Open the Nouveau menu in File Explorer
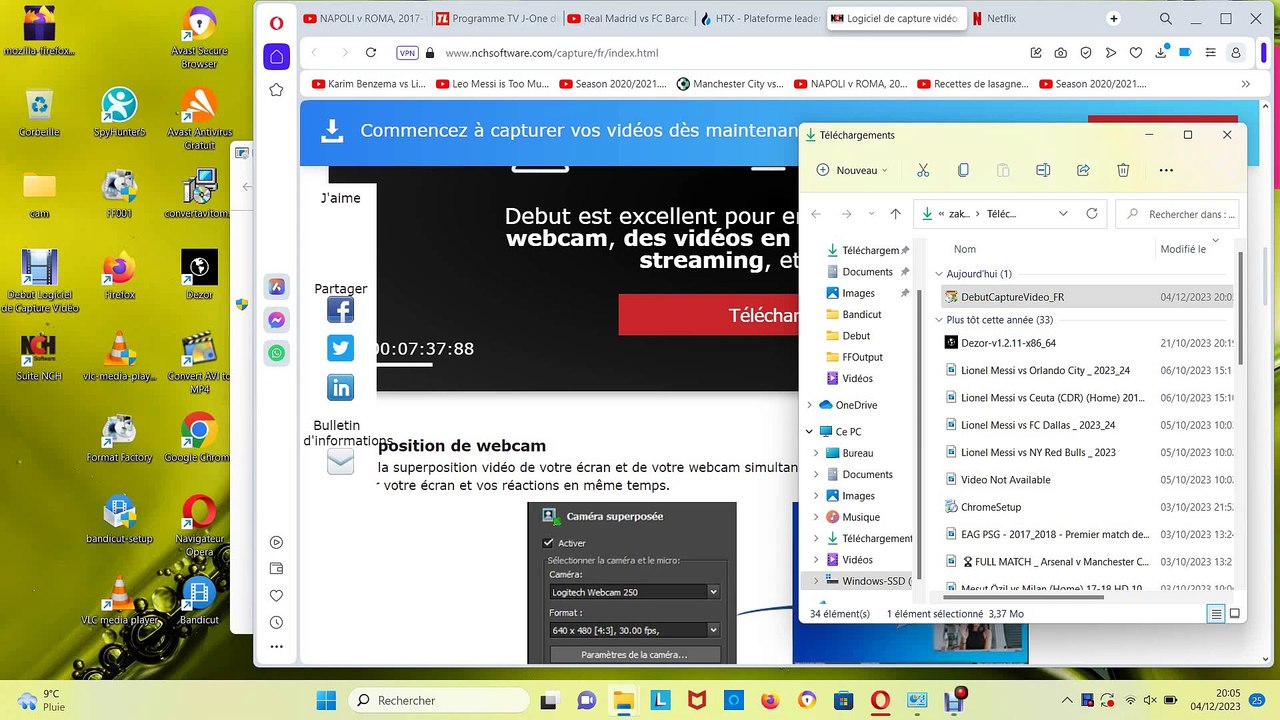The width and height of the screenshot is (1280, 720). (x=852, y=170)
